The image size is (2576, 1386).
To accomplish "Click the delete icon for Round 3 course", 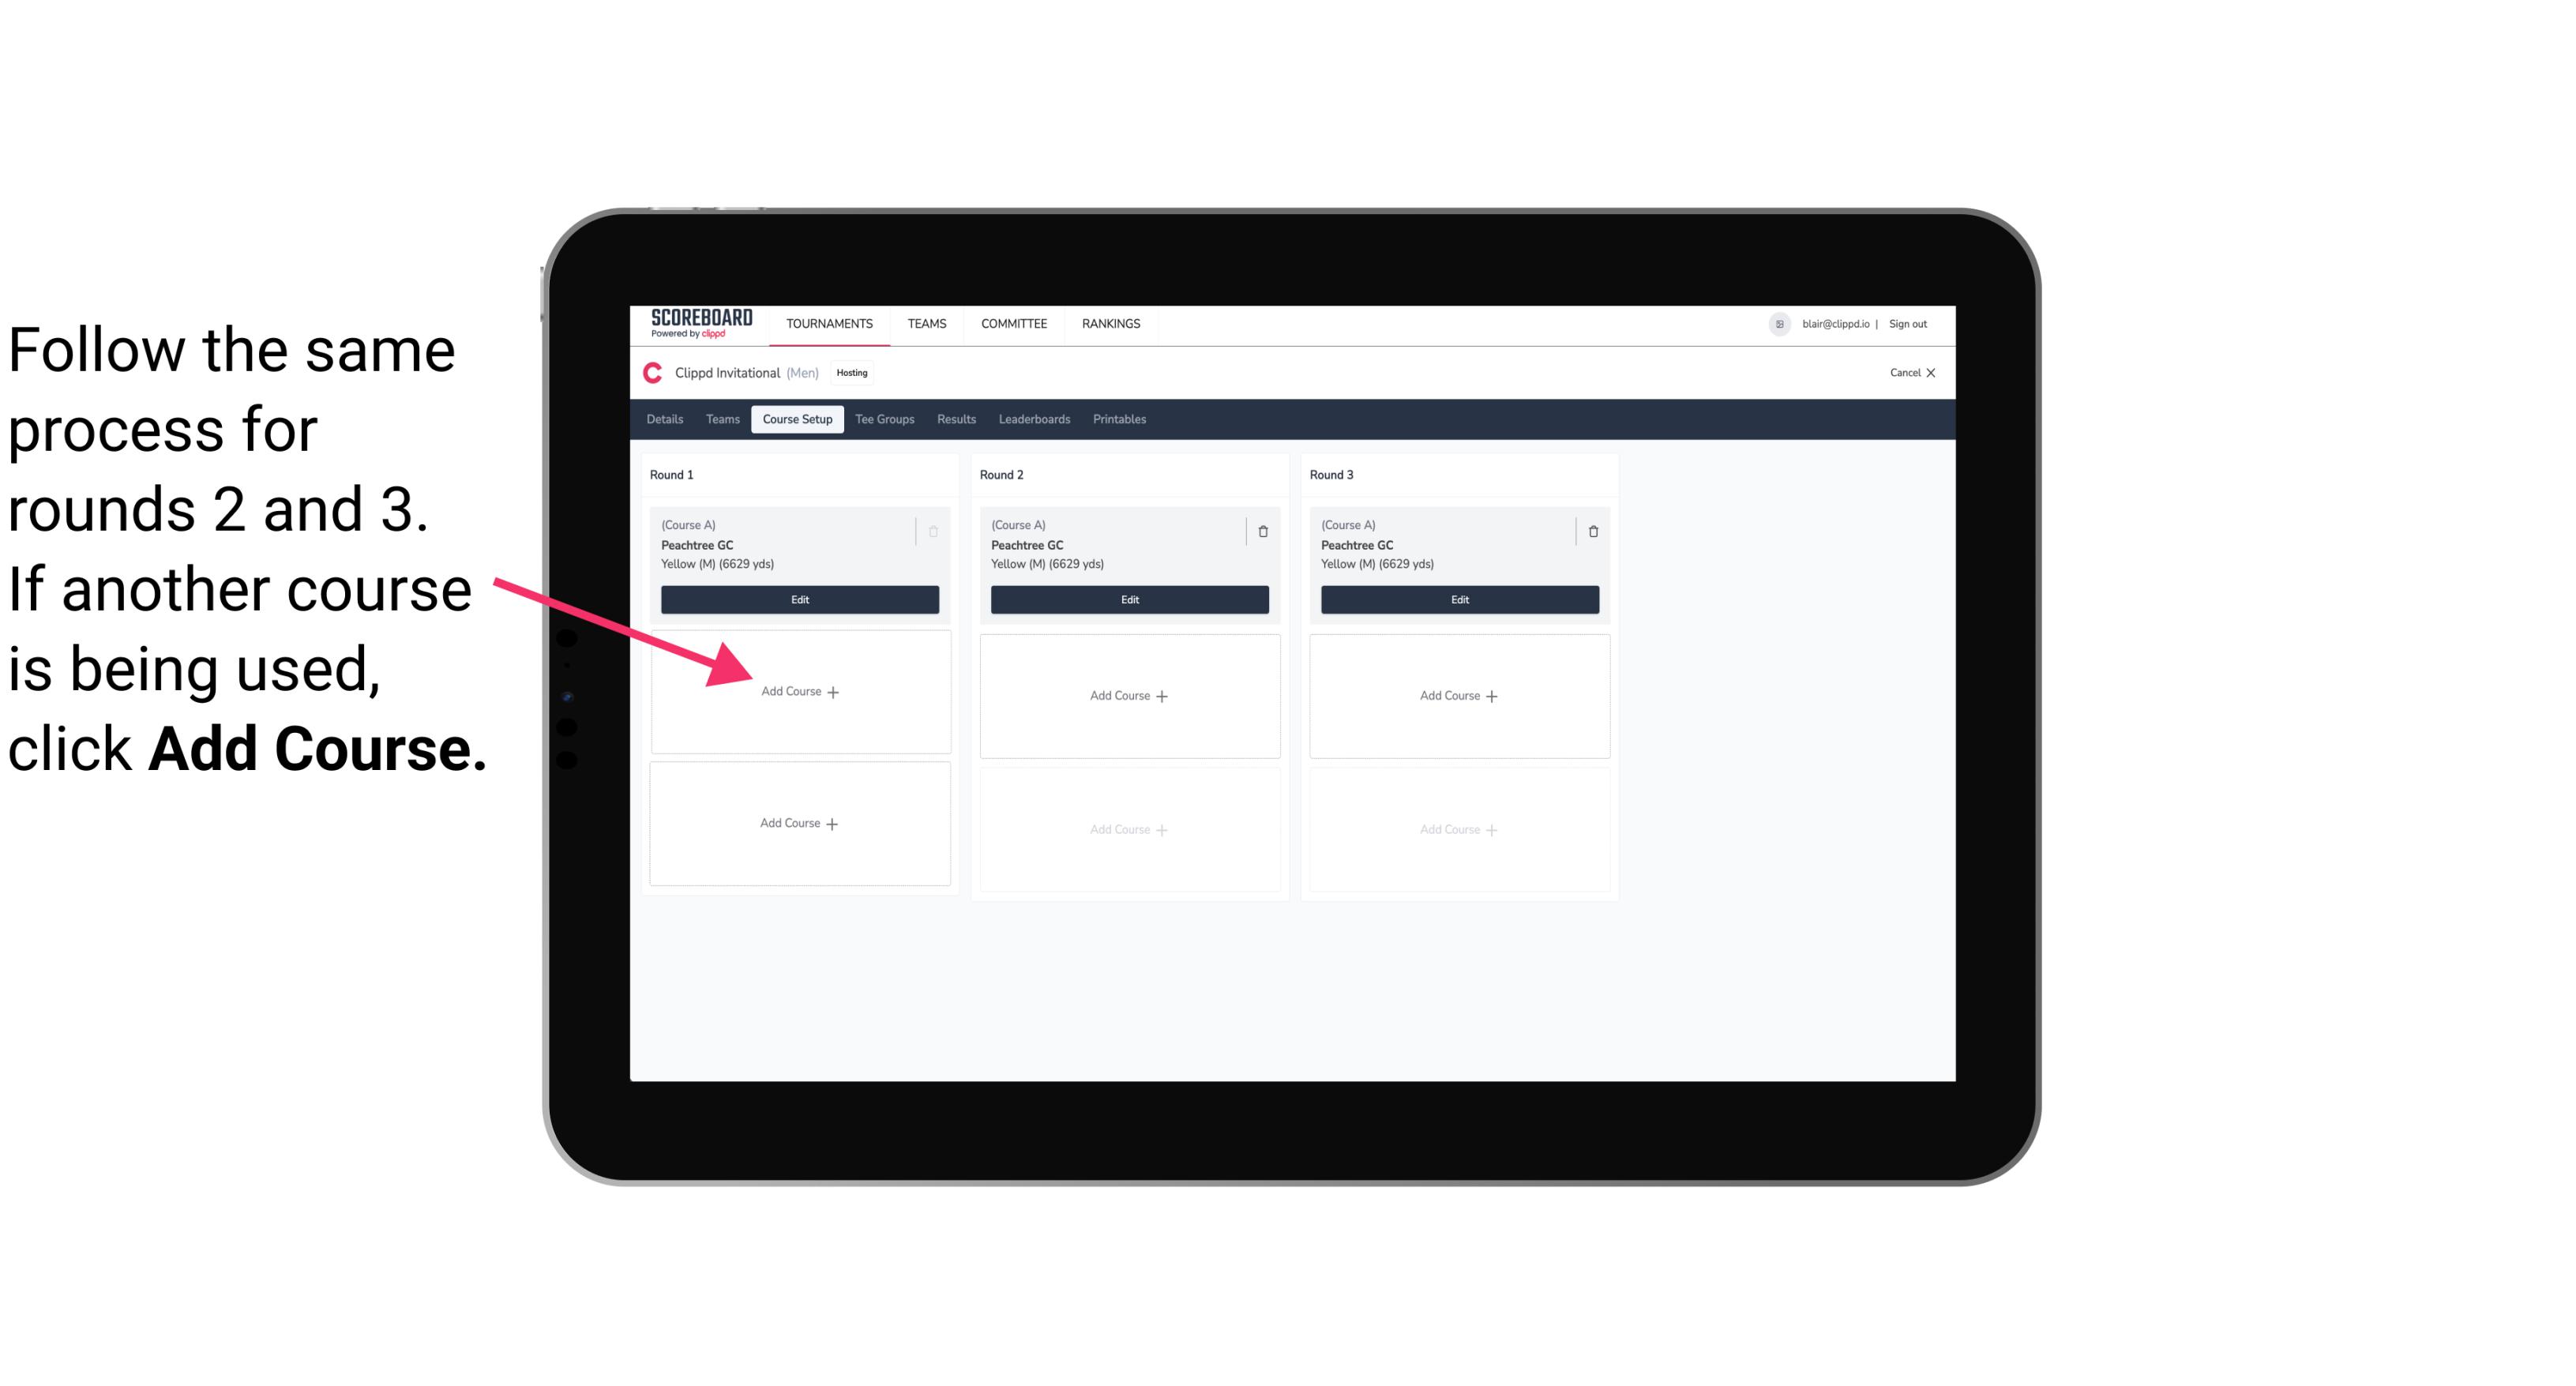I will point(1588,531).
